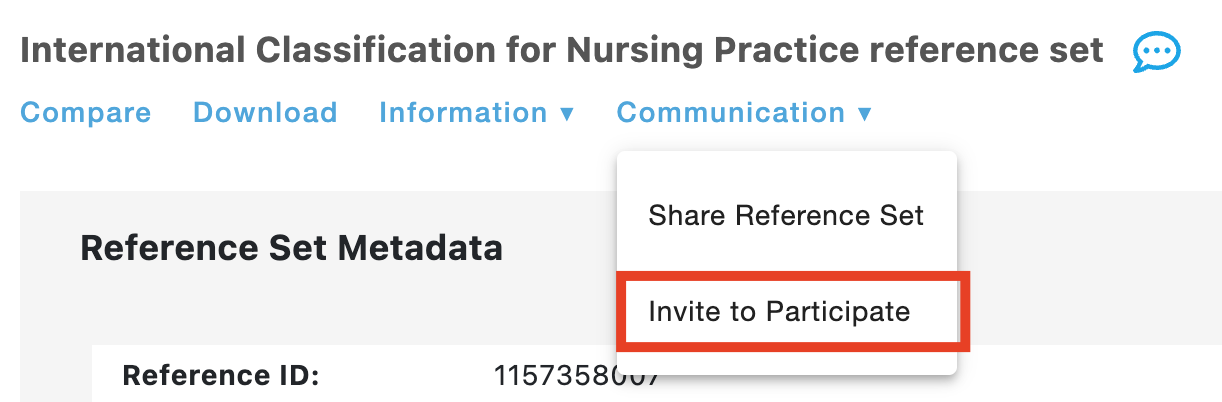Click the Reference Set Metadata heading
Image resolution: width=1222 pixels, height=402 pixels.
coord(291,247)
